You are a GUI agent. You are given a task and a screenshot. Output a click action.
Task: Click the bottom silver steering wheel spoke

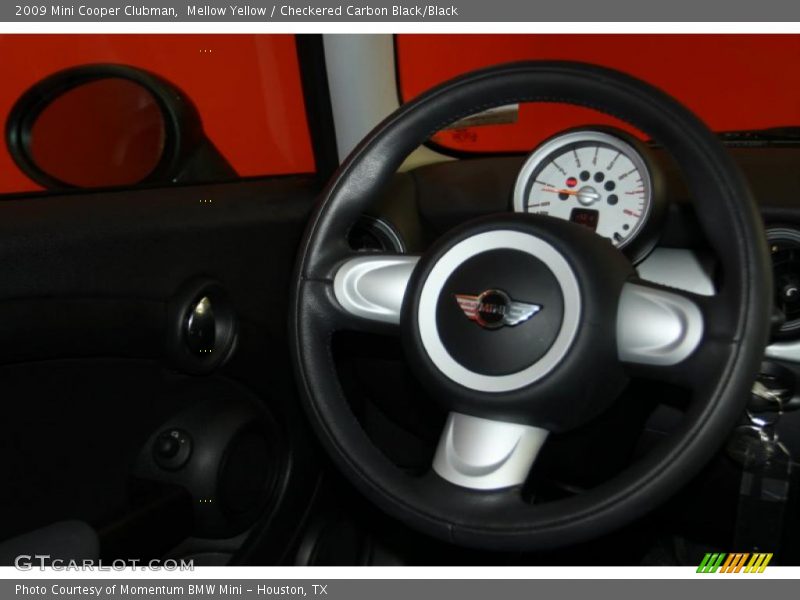(489, 450)
